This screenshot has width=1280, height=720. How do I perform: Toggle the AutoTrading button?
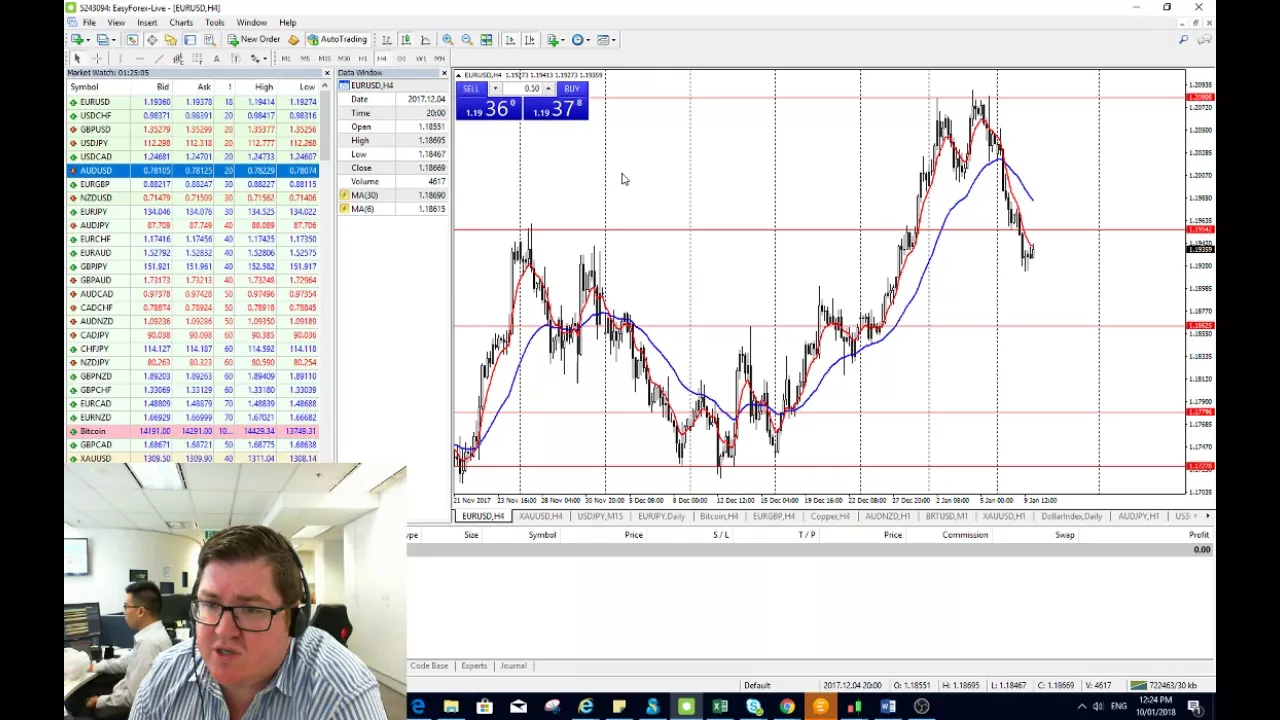pos(337,40)
